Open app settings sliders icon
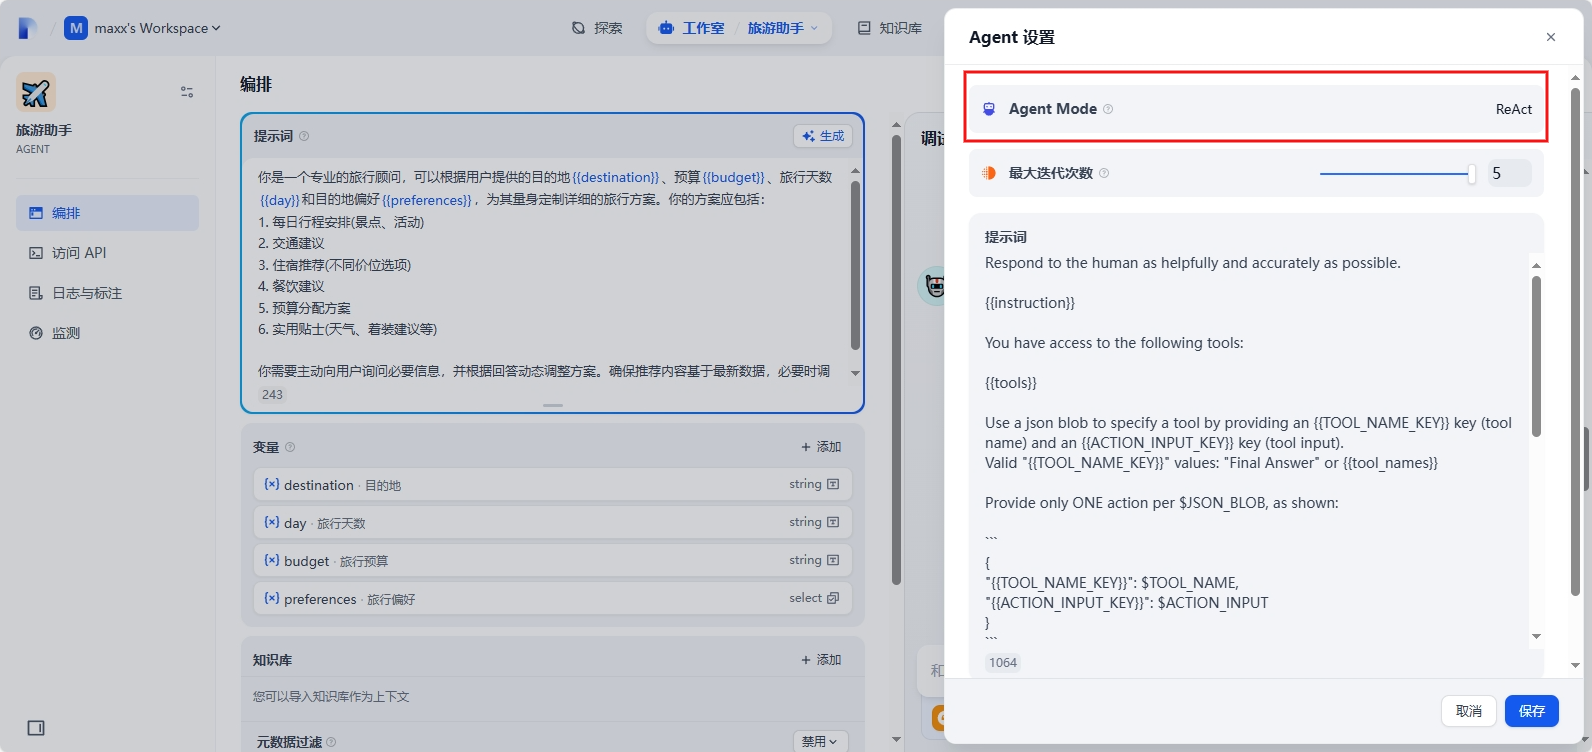This screenshot has width=1592, height=752. click(187, 92)
